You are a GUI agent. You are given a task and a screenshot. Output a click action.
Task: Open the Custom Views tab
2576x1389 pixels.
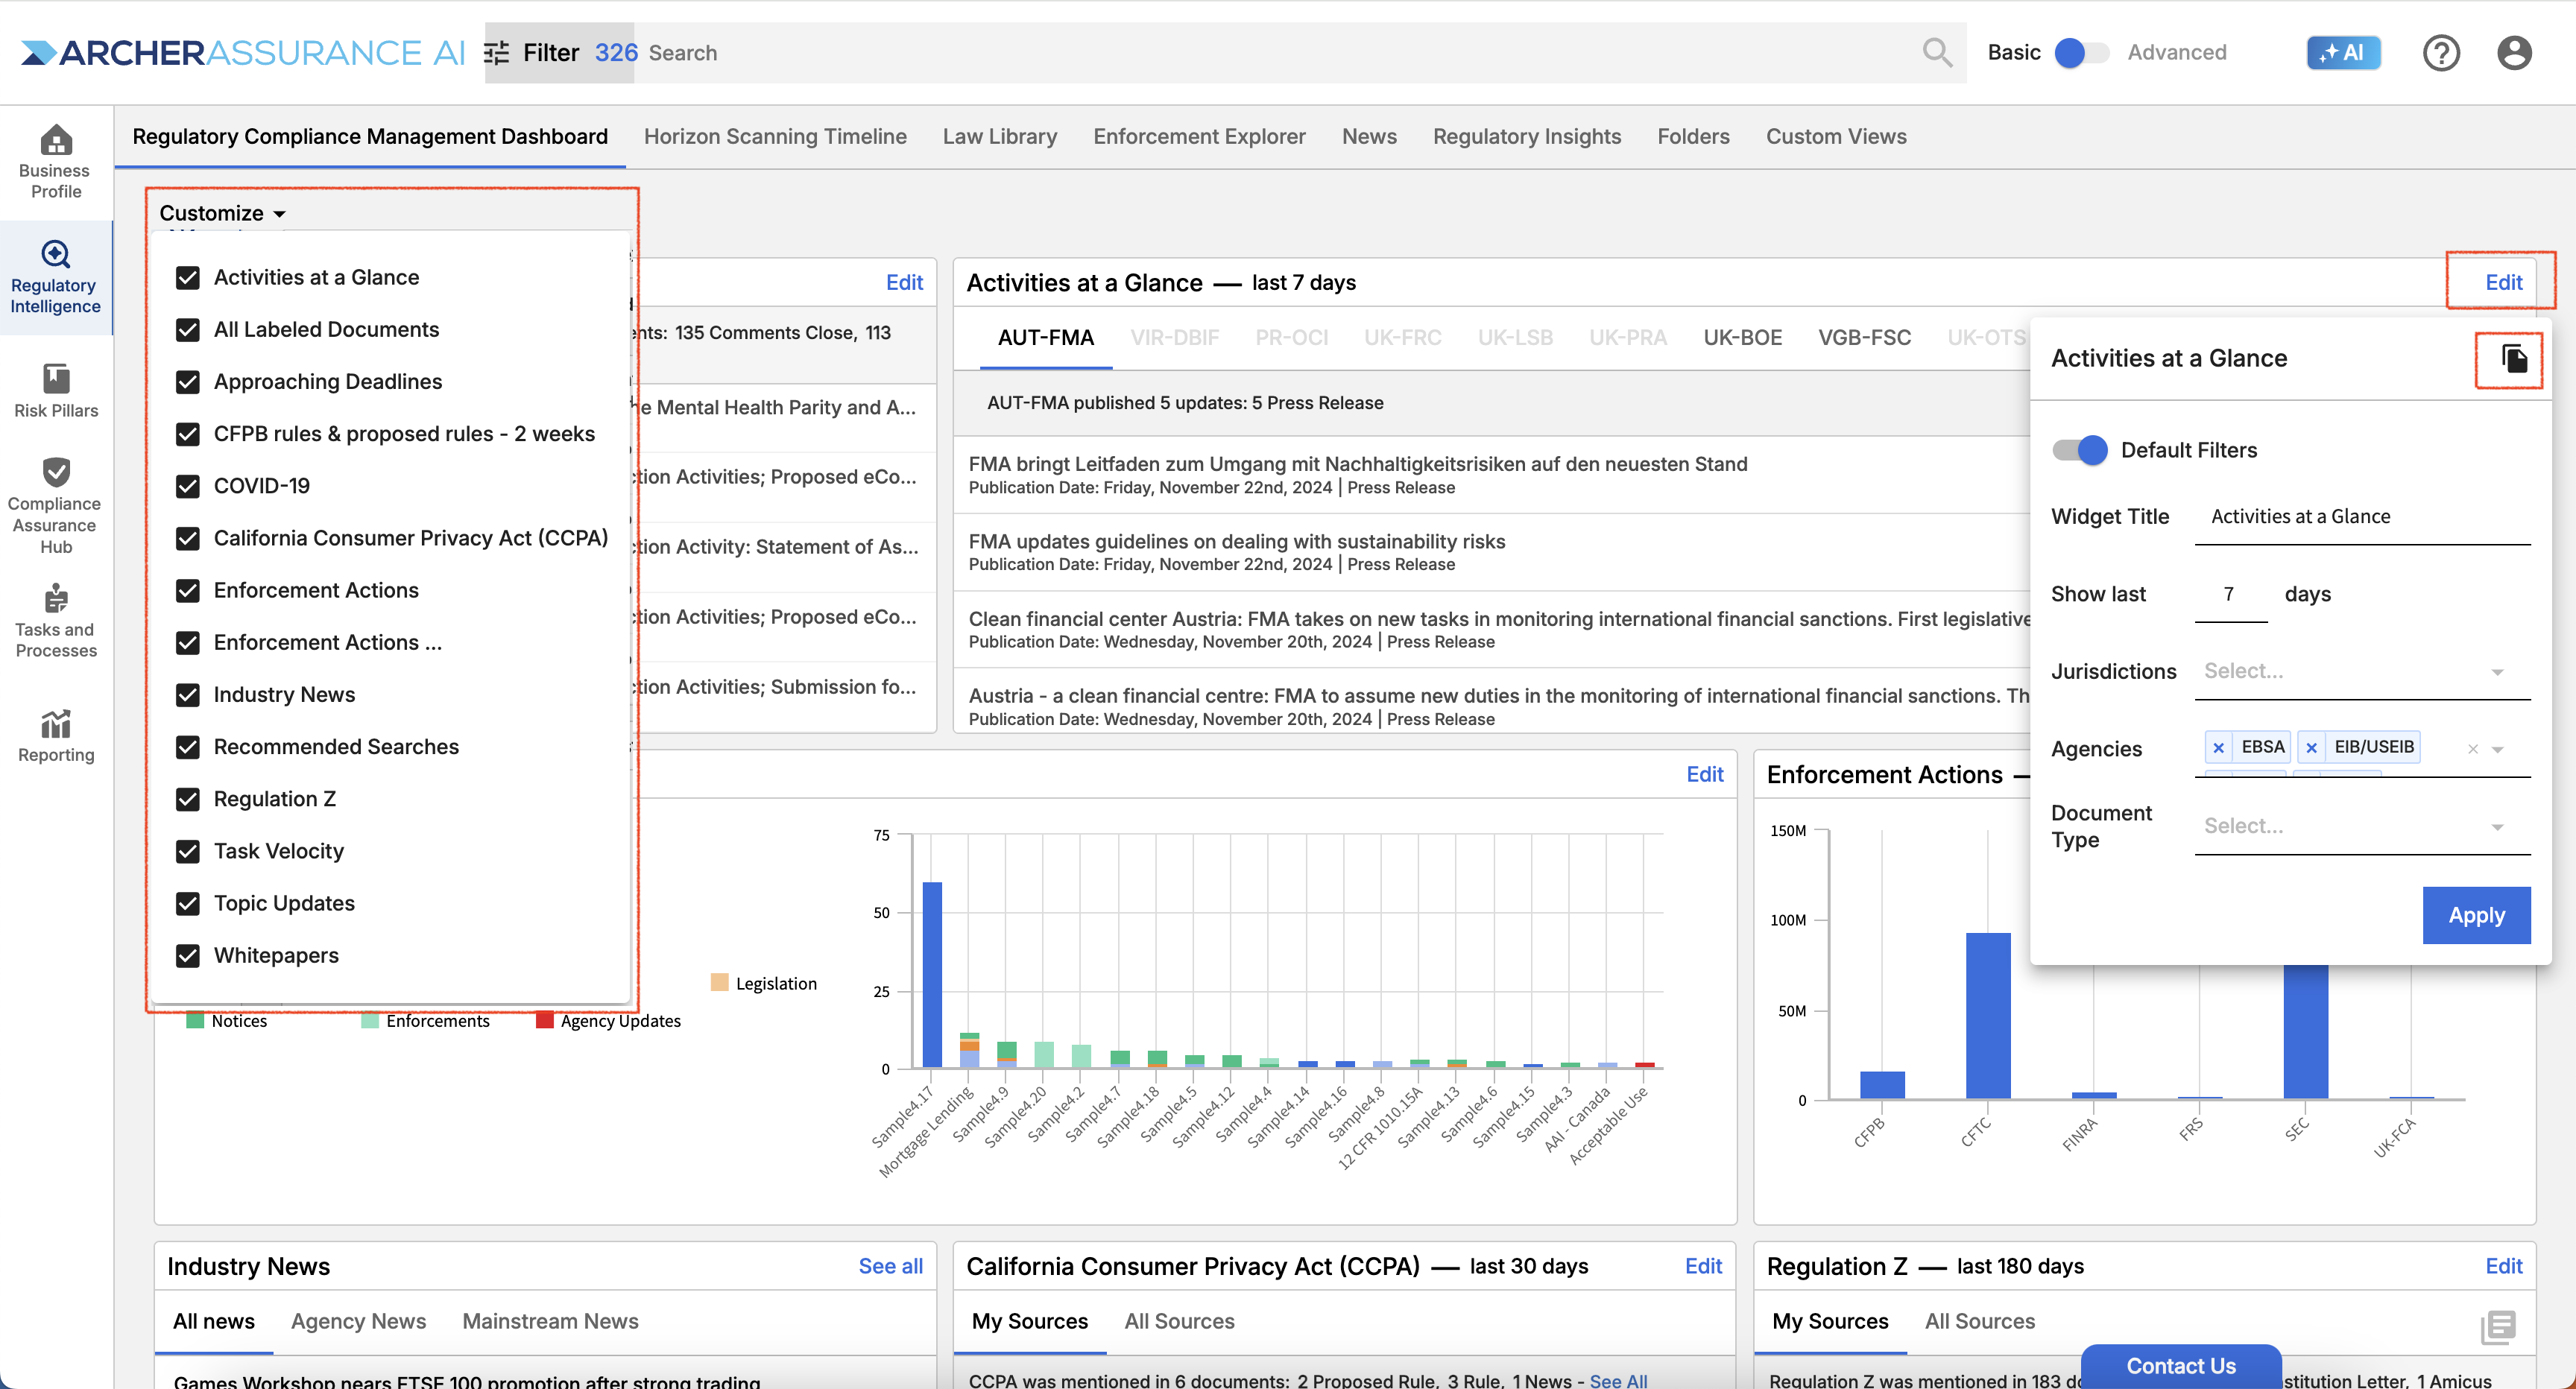[1836, 136]
